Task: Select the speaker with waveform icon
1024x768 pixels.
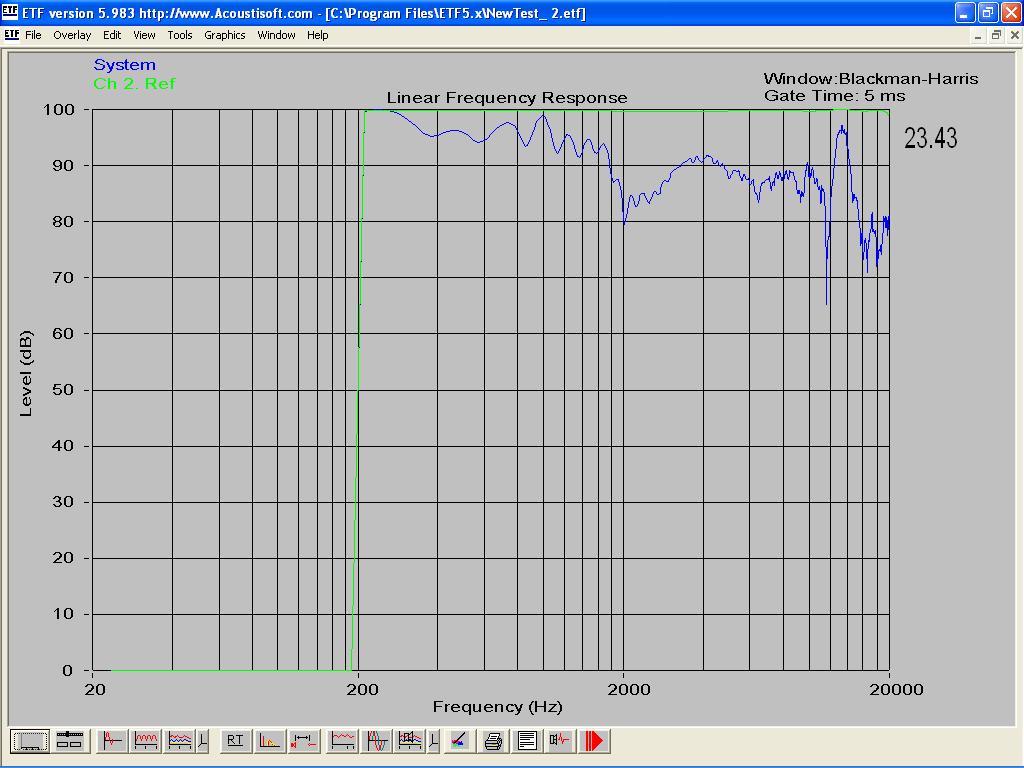Action: tap(559, 741)
